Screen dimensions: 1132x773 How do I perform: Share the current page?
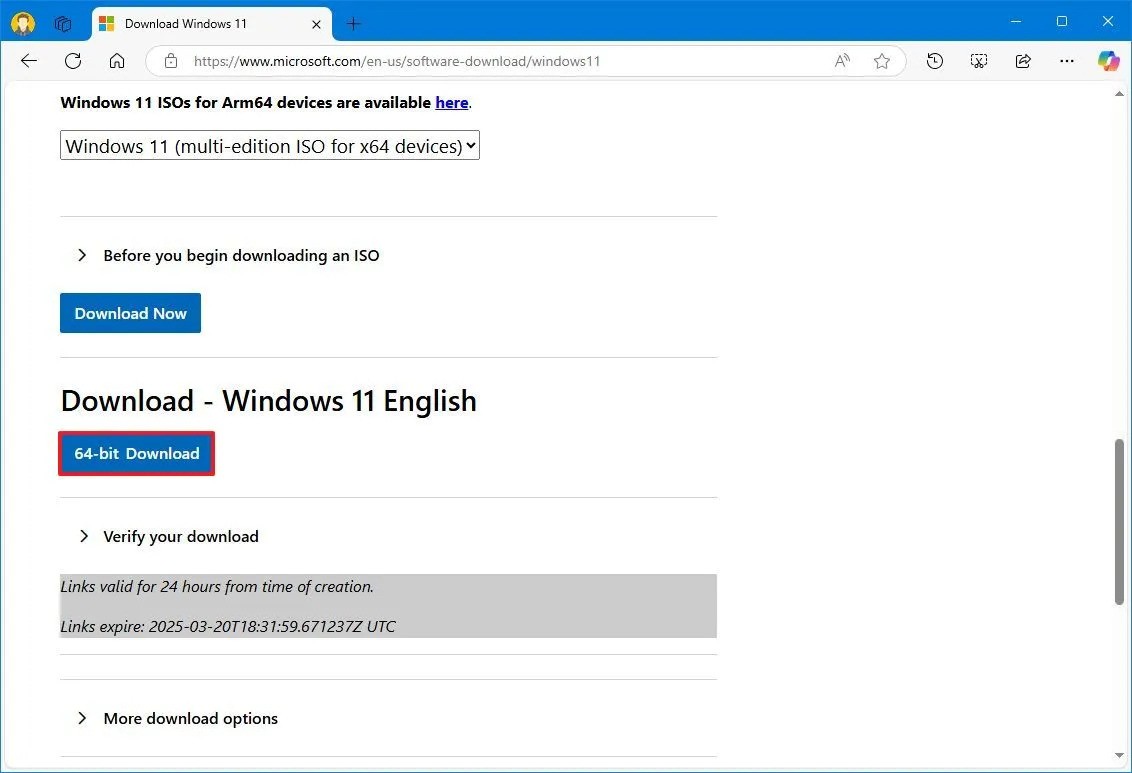point(1023,61)
